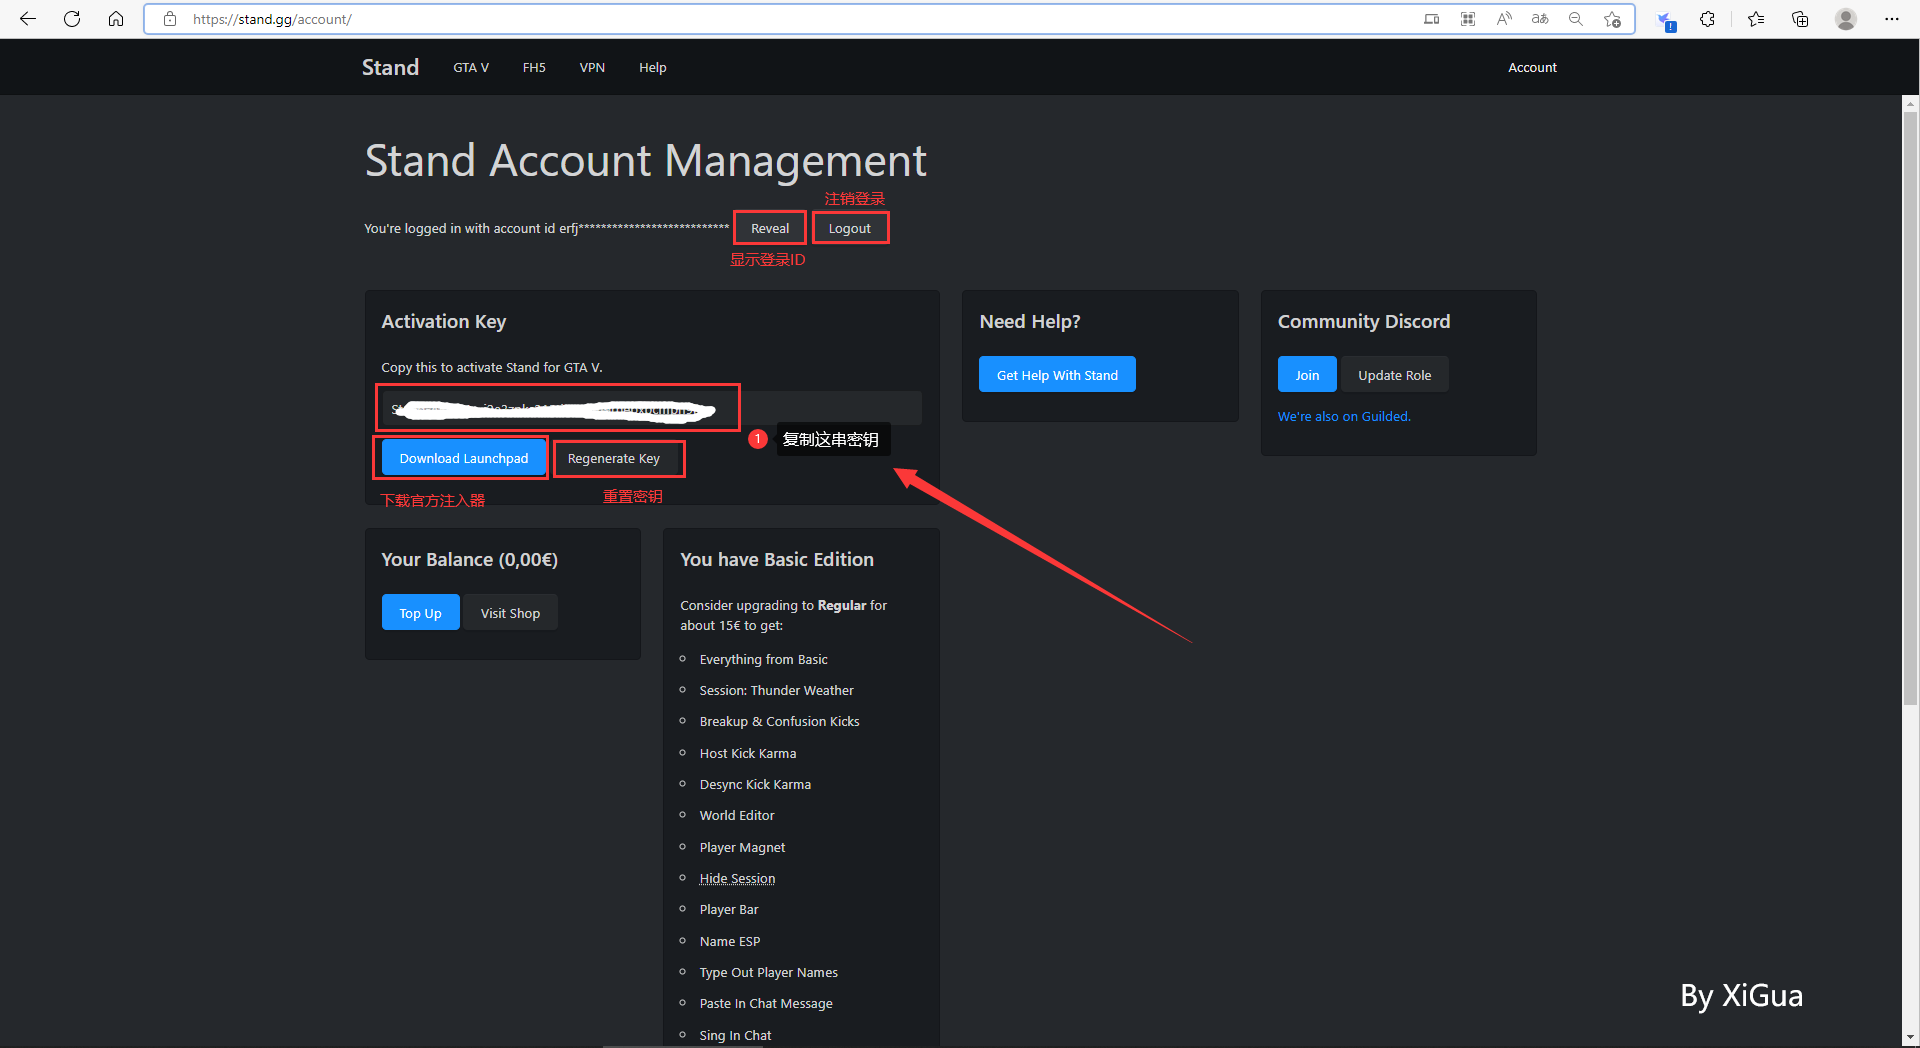Open the browser settings and more menu
The height and width of the screenshot is (1048, 1920).
pyautogui.click(x=1891, y=19)
